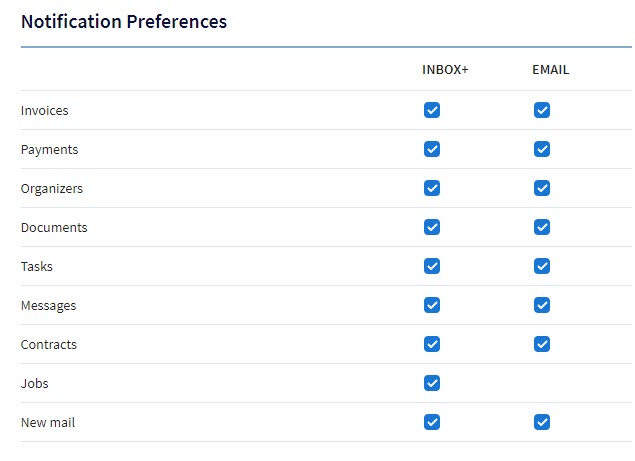Toggle Contracts Inbox+ checkbox
The width and height of the screenshot is (635, 461).
(x=432, y=344)
